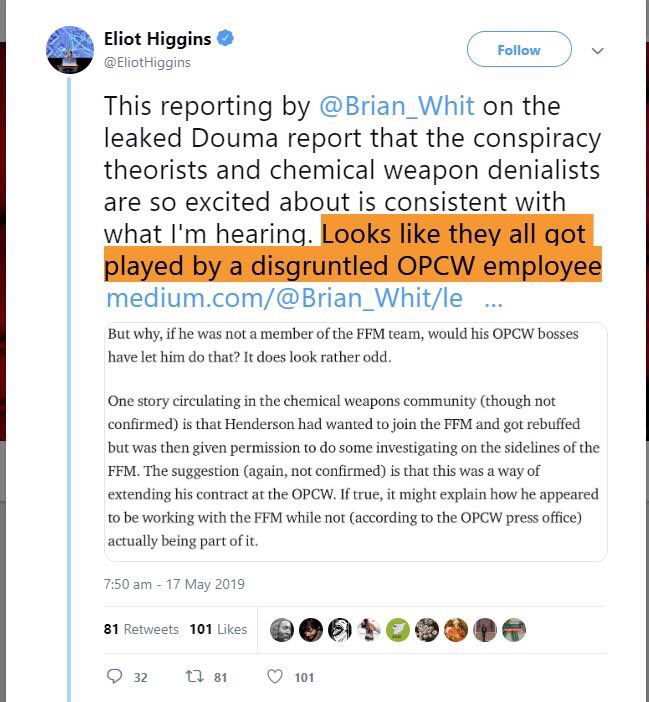View the 101 Likes list

(218, 629)
